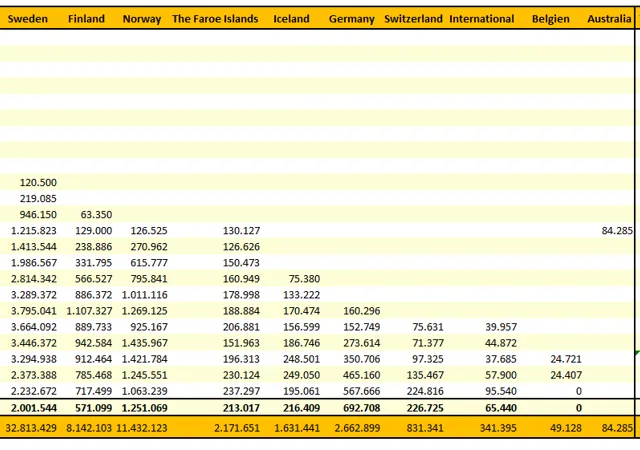
Task: Select The Faroe Islands header cell
Action: click(x=215, y=19)
